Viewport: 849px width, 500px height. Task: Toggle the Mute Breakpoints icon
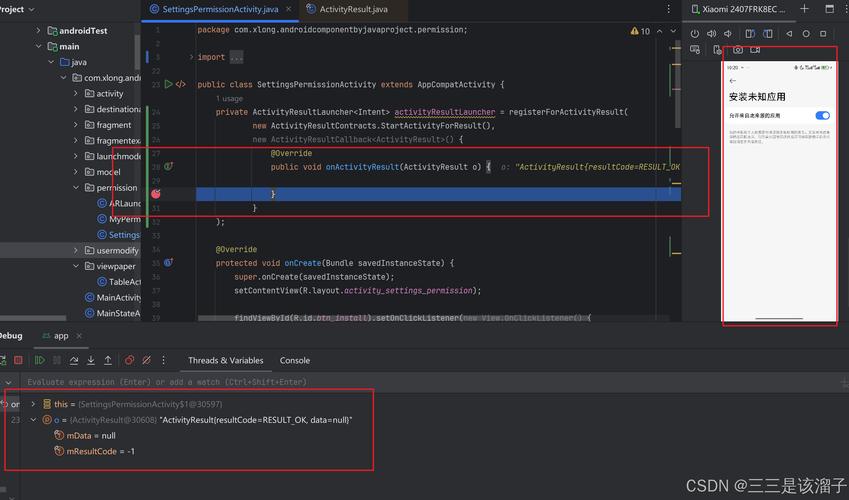[x=145, y=360]
